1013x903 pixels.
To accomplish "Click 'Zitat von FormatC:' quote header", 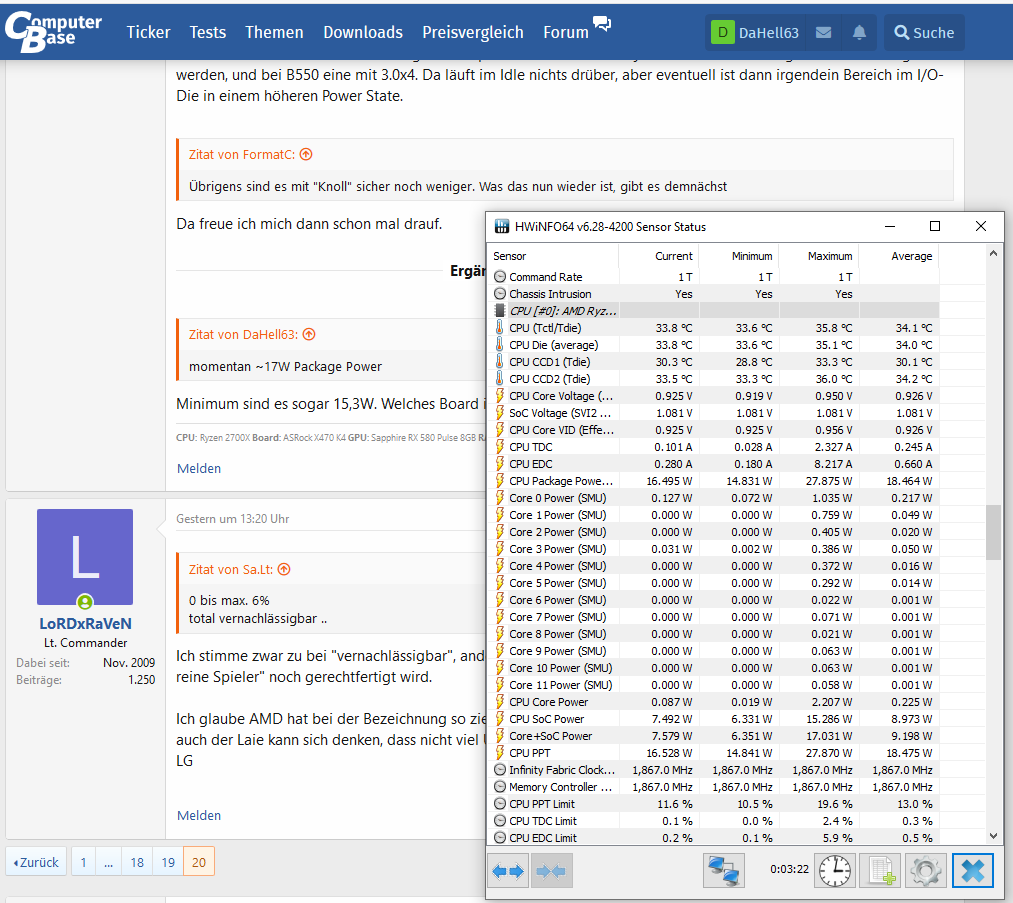I will [x=242, y=154].
